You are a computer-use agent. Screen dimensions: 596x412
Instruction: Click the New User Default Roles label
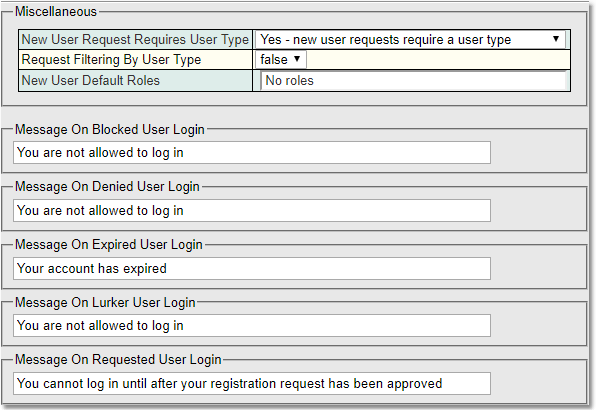[90, 81]
